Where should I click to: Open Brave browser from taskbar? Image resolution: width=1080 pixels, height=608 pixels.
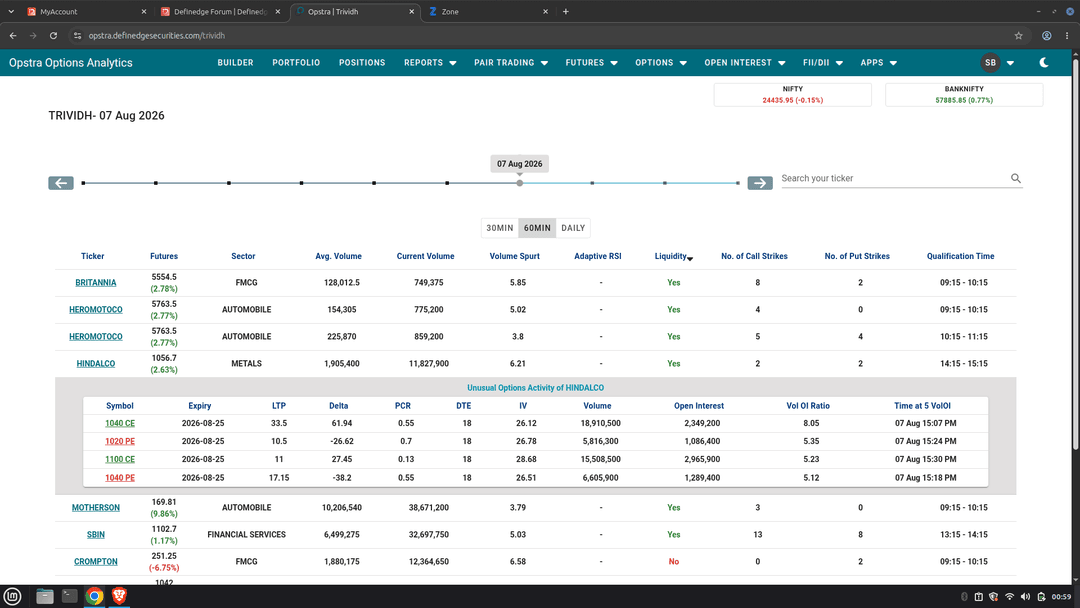click(119, 596)
